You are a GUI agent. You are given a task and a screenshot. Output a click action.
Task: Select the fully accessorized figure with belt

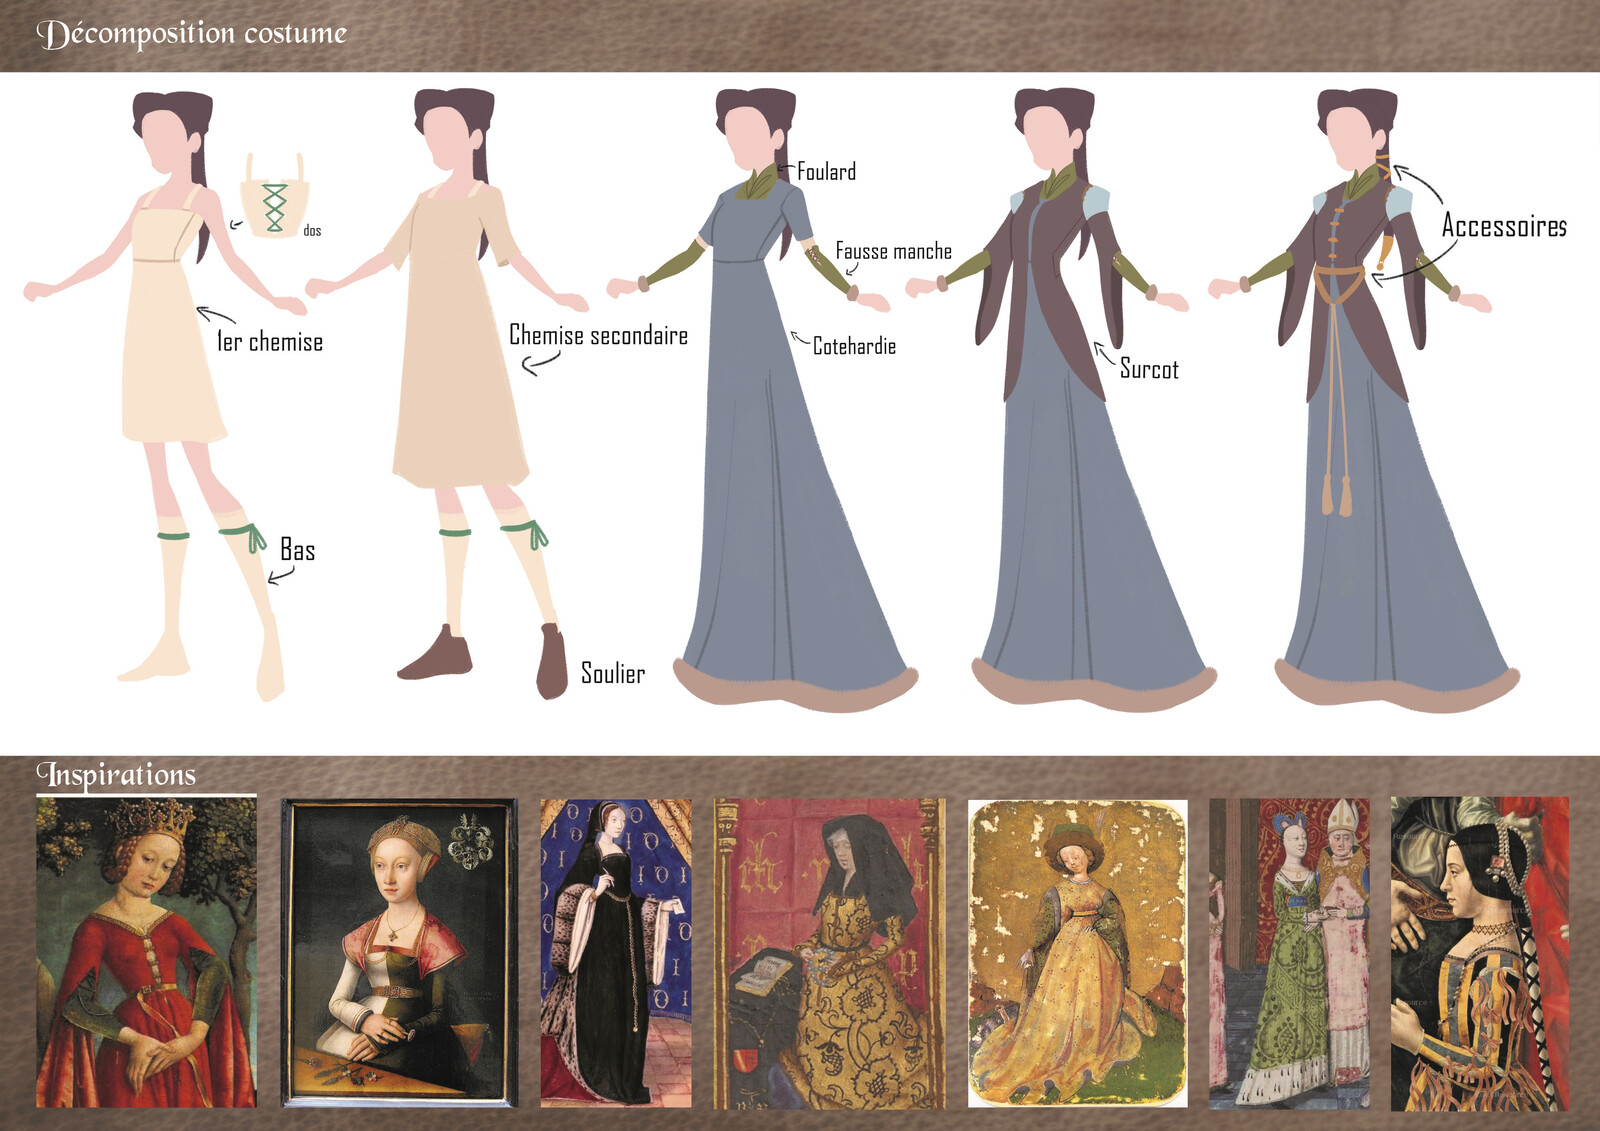pyautogui.click(x=1365, y=400)
